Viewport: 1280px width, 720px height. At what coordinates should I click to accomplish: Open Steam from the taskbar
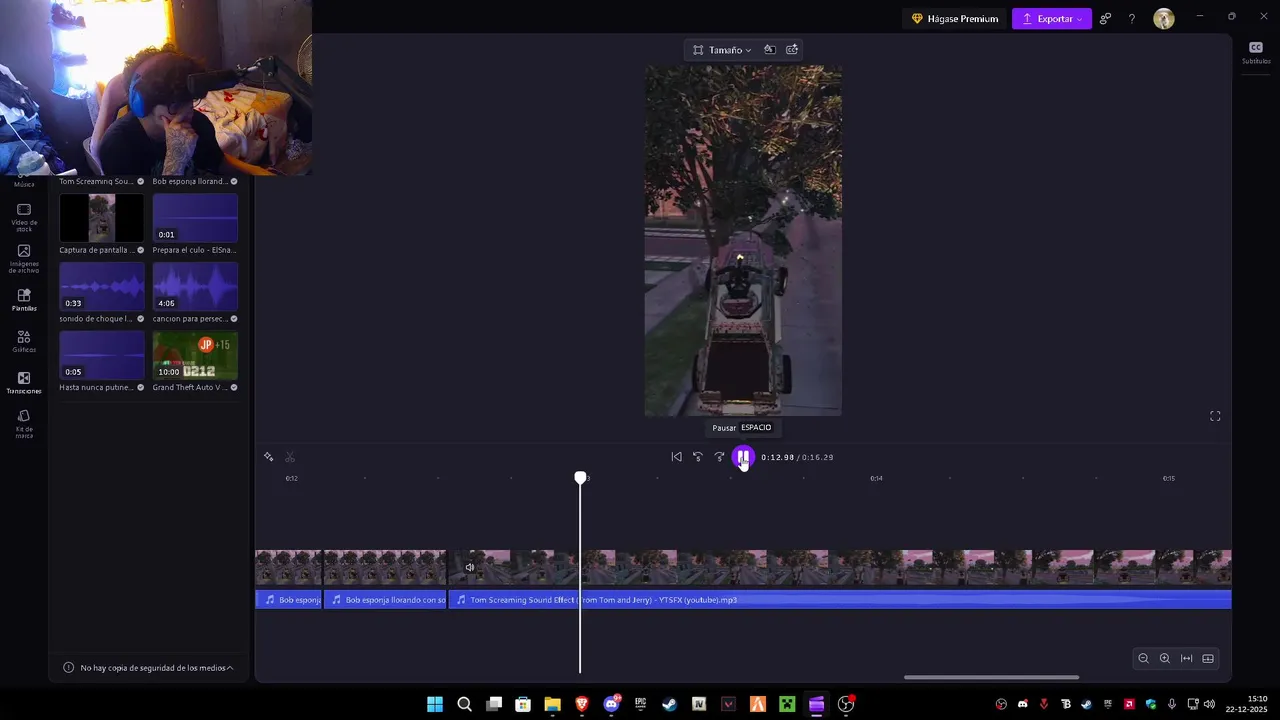[x=669, y=704]
